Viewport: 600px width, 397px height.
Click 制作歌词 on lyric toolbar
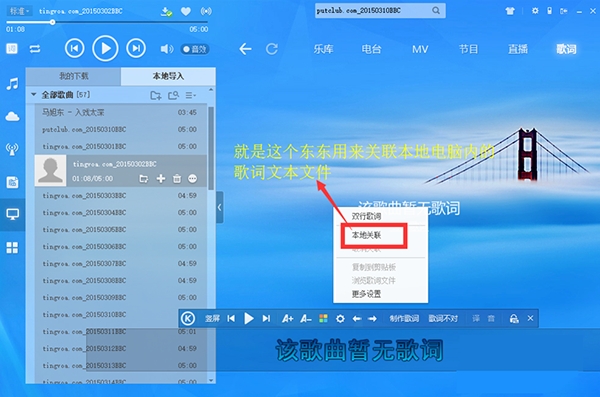[404, 319]
